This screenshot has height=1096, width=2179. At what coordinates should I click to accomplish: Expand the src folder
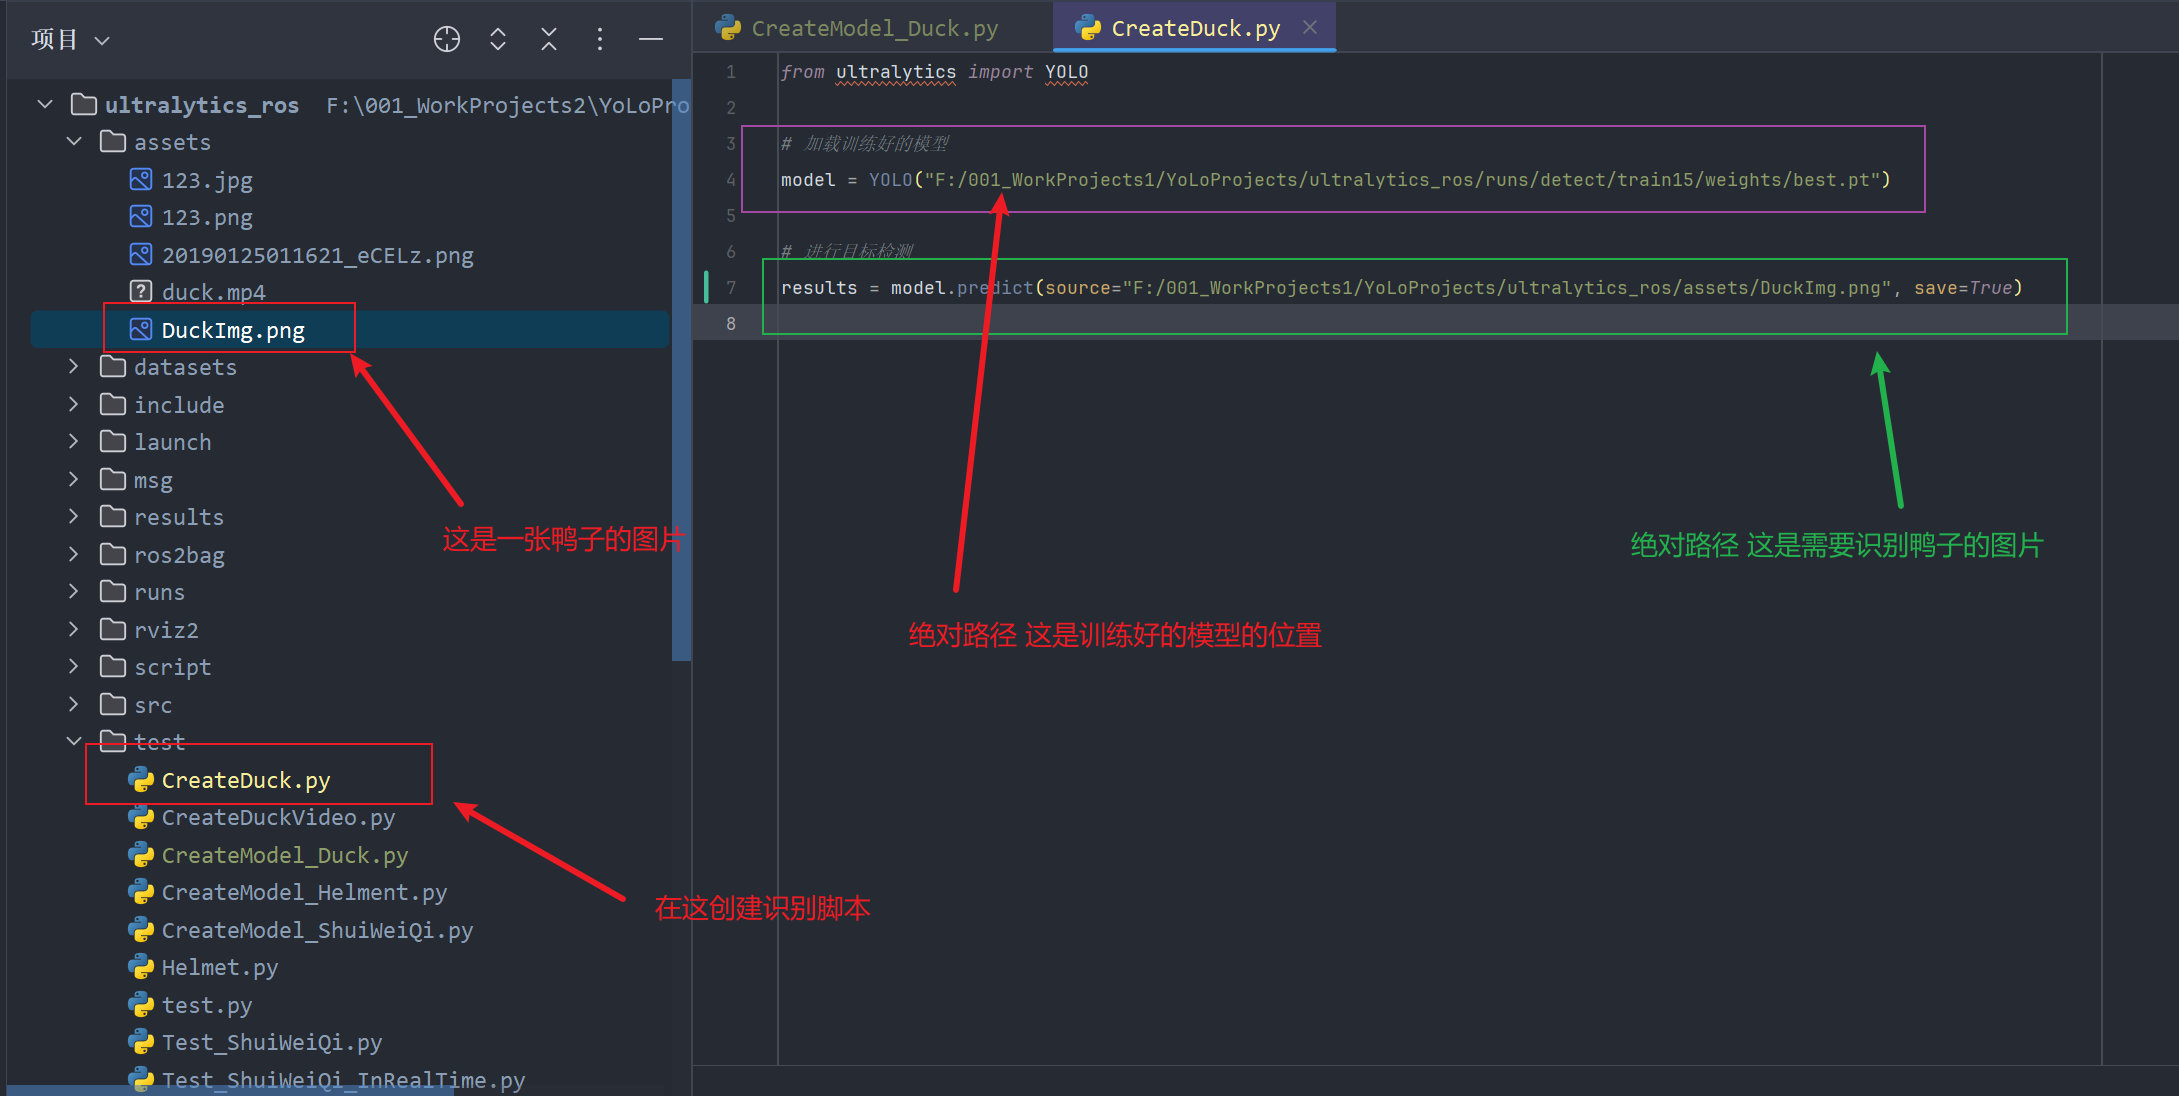tap(72, 704)
